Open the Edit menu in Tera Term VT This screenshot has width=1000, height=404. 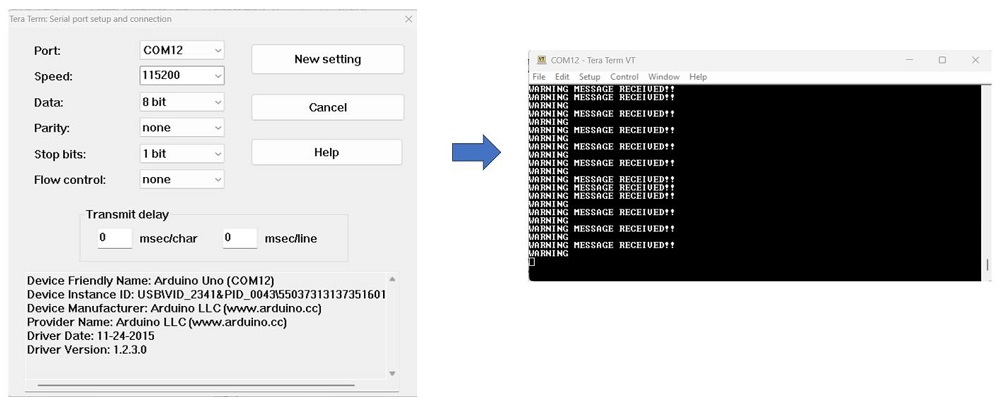[562, 77]
